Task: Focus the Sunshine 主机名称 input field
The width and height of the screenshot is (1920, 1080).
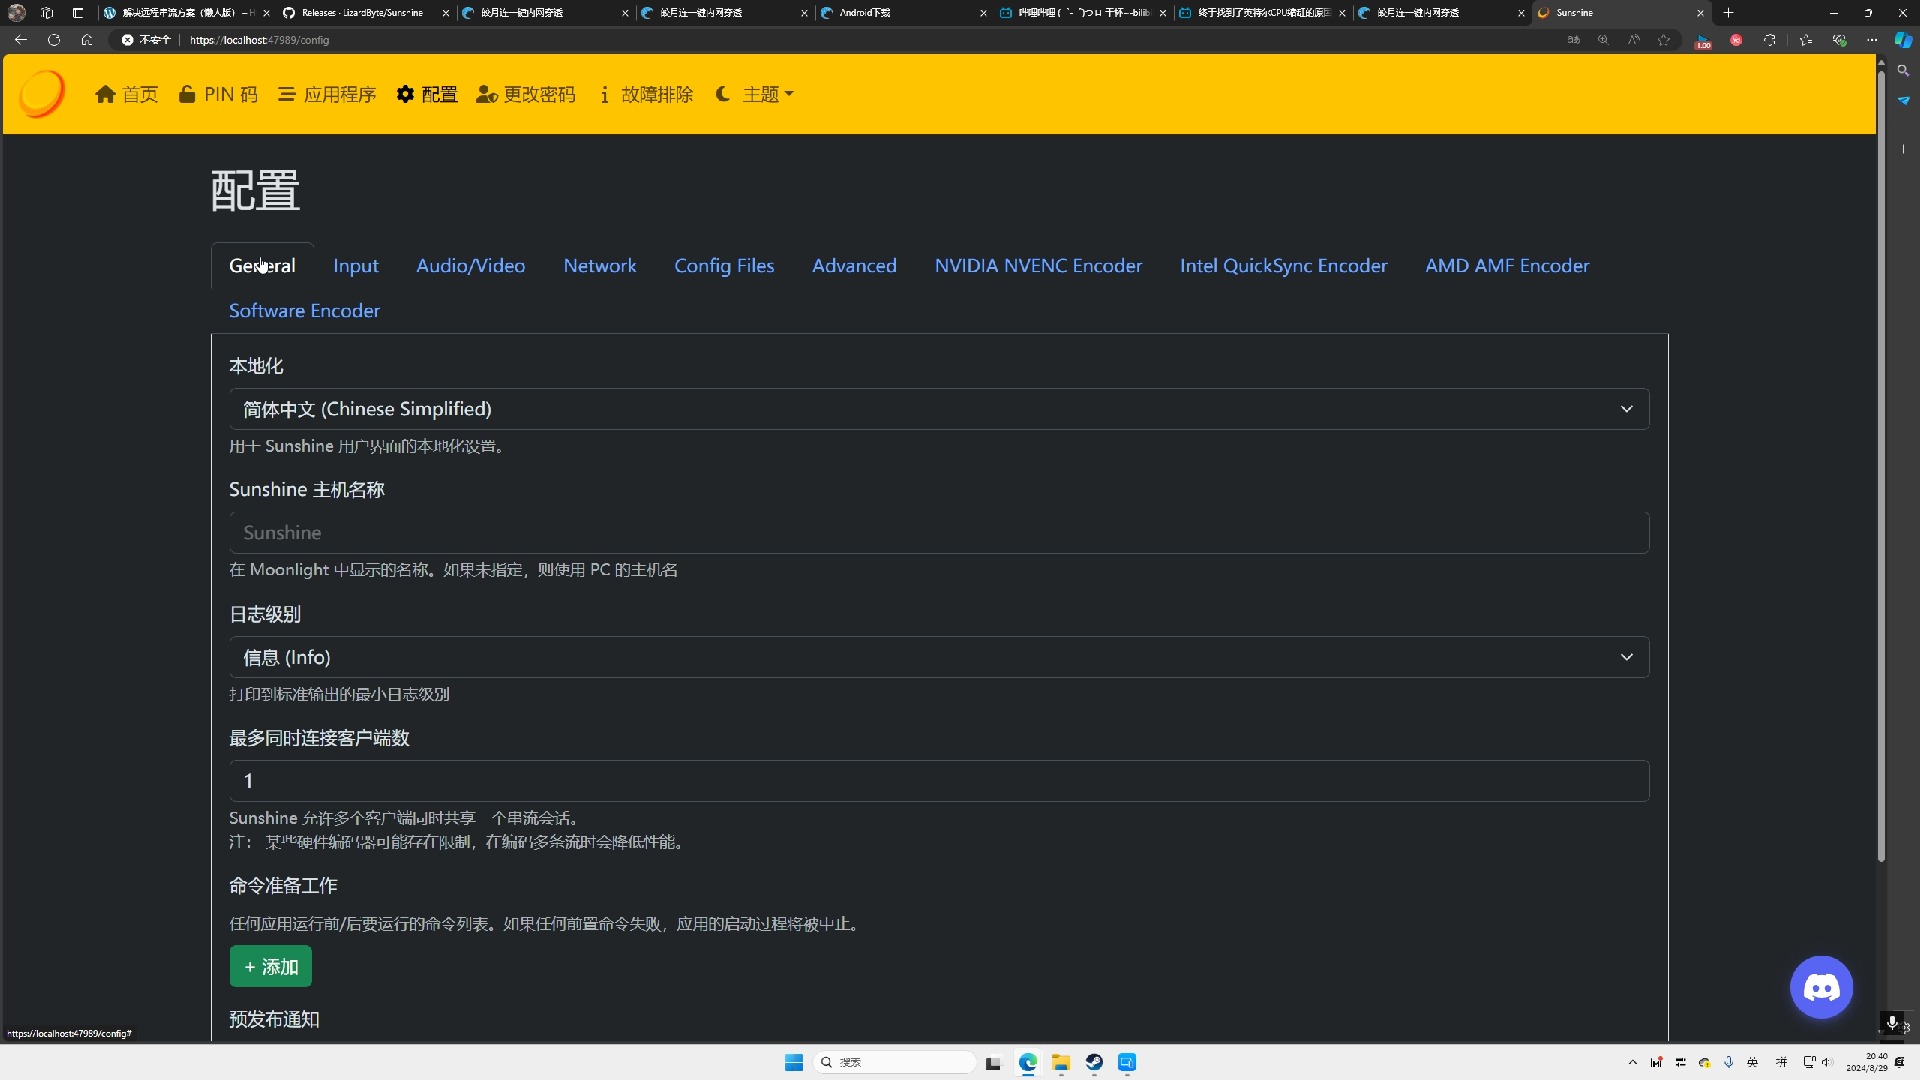Action: (939, 533)
